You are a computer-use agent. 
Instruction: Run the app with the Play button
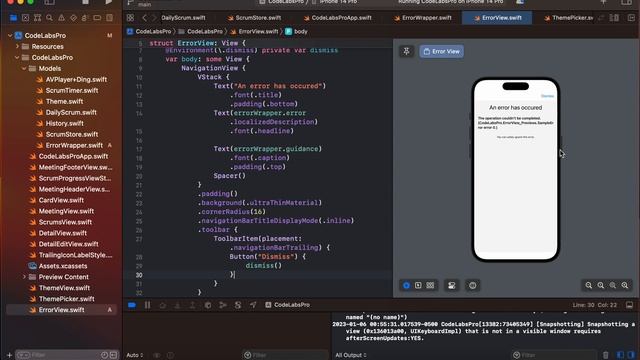click(109, 2)
